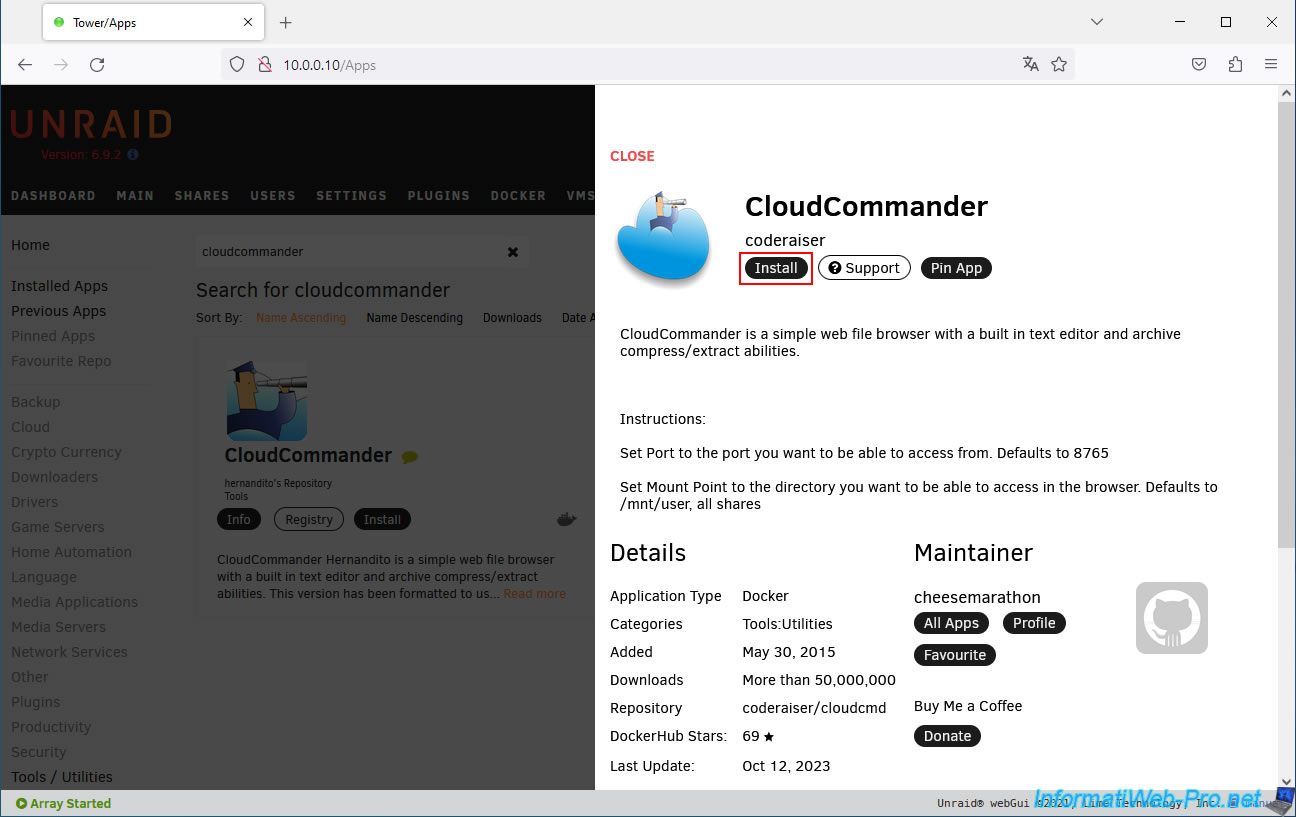Click the translate page icon in address bar
This screenshot has width=1296, height=817.
click(1031, 64)
